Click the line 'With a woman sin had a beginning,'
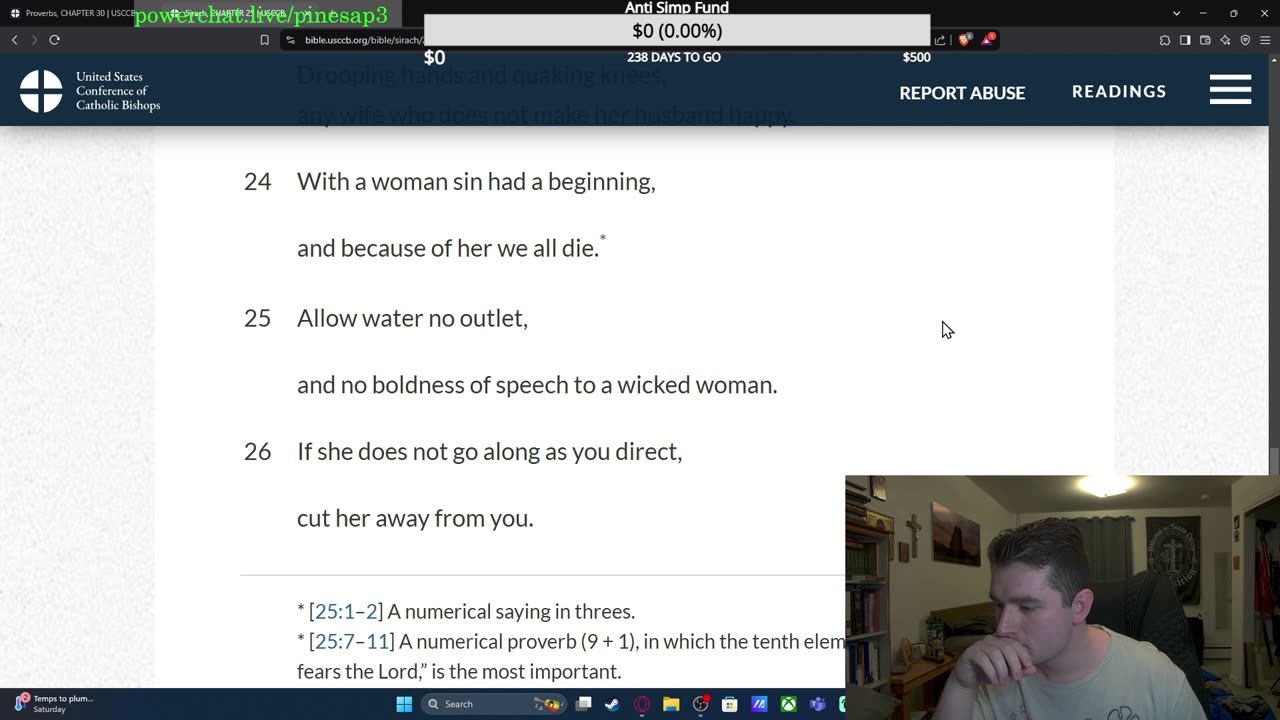The height and width of the screenshot is (720, 1280). point(476,181)
